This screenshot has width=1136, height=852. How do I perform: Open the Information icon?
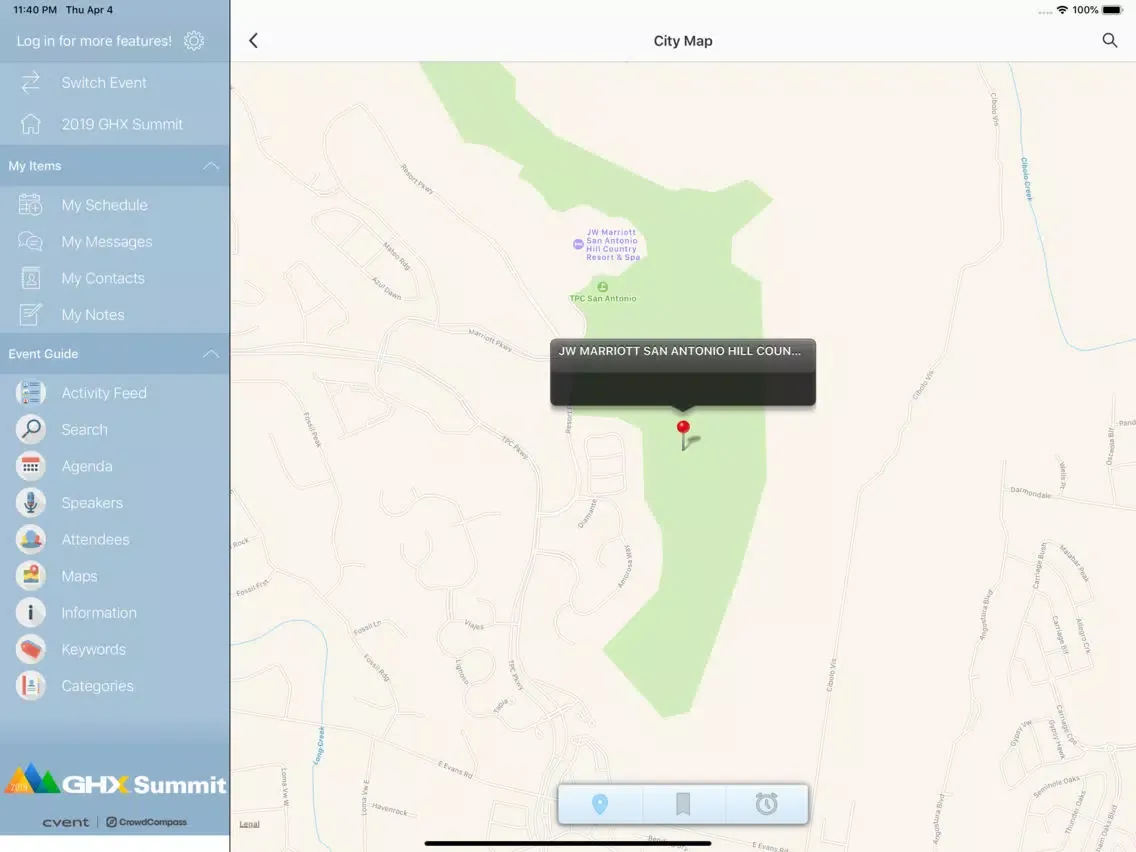pyautogui.click(x=30, y=612)
